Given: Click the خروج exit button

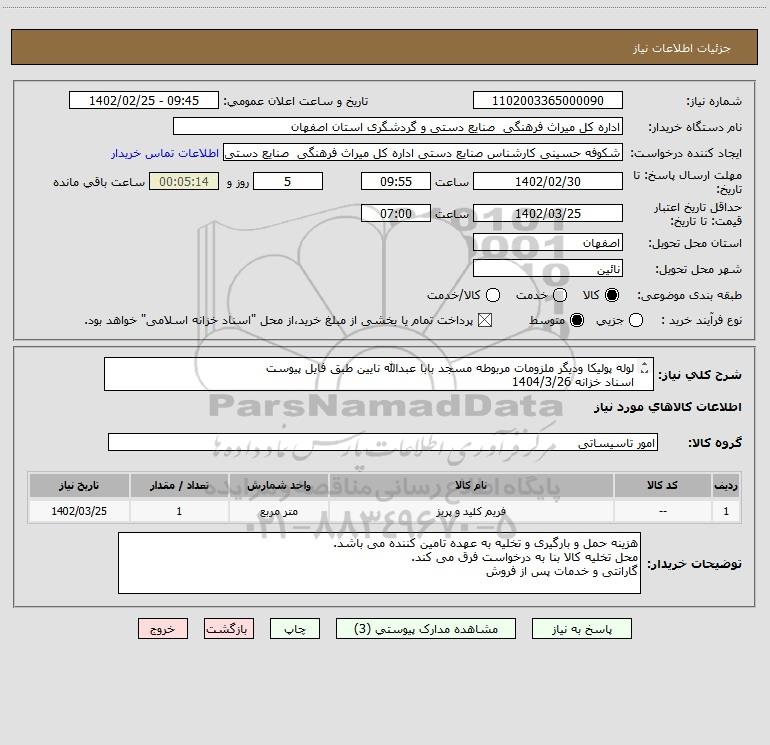Looking at the screenshot, I should pyautogui.click(x=163, y=629).
